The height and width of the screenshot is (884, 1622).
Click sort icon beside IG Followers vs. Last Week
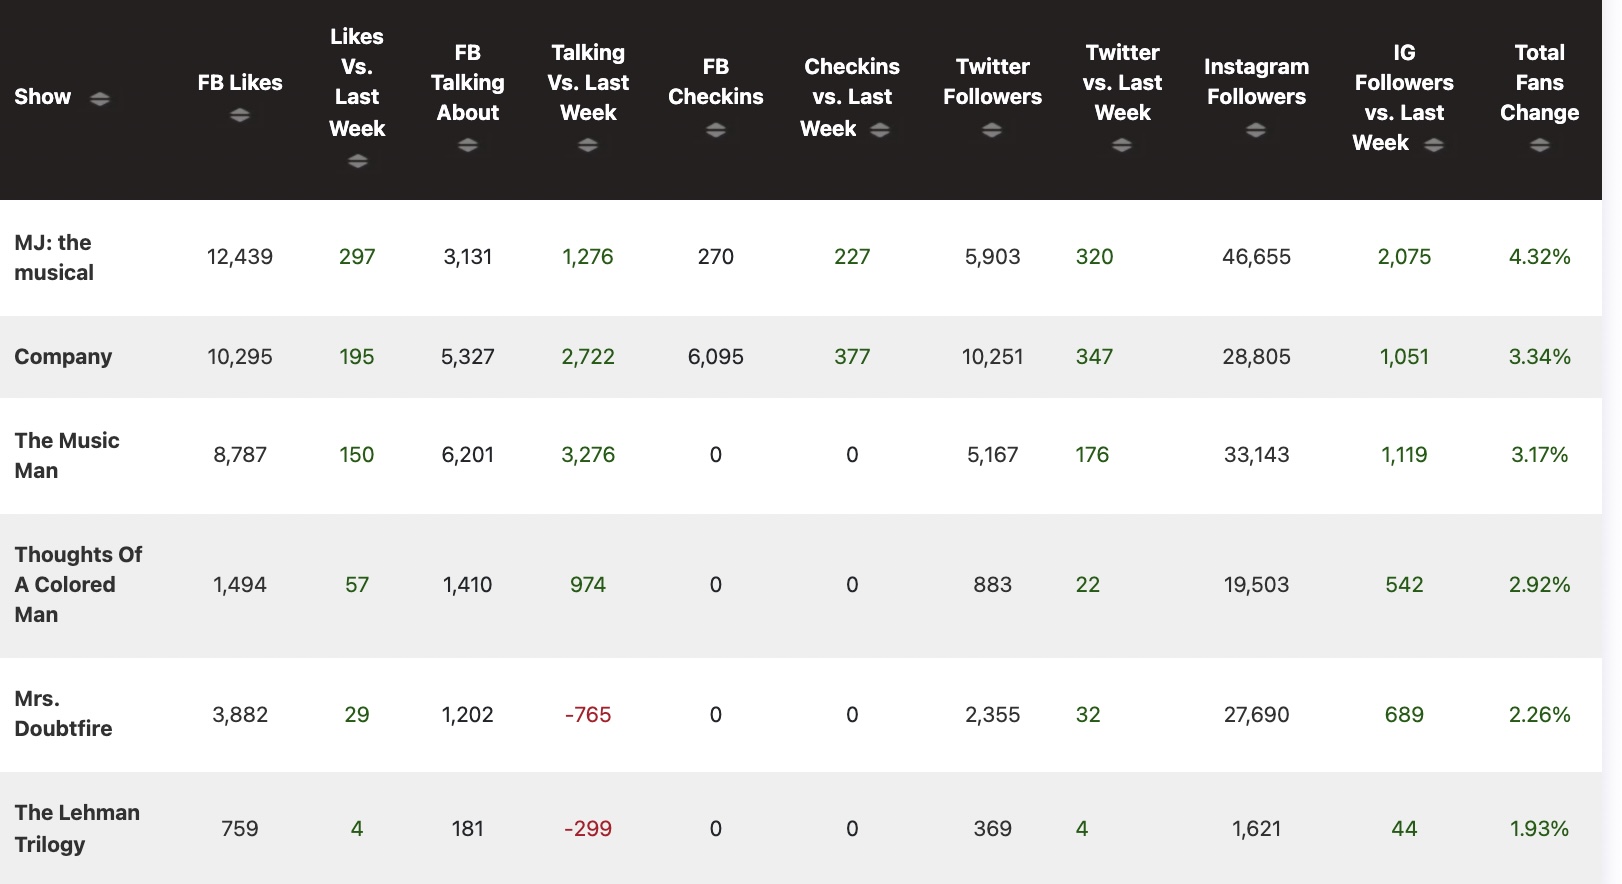[x=1434, y=144]
